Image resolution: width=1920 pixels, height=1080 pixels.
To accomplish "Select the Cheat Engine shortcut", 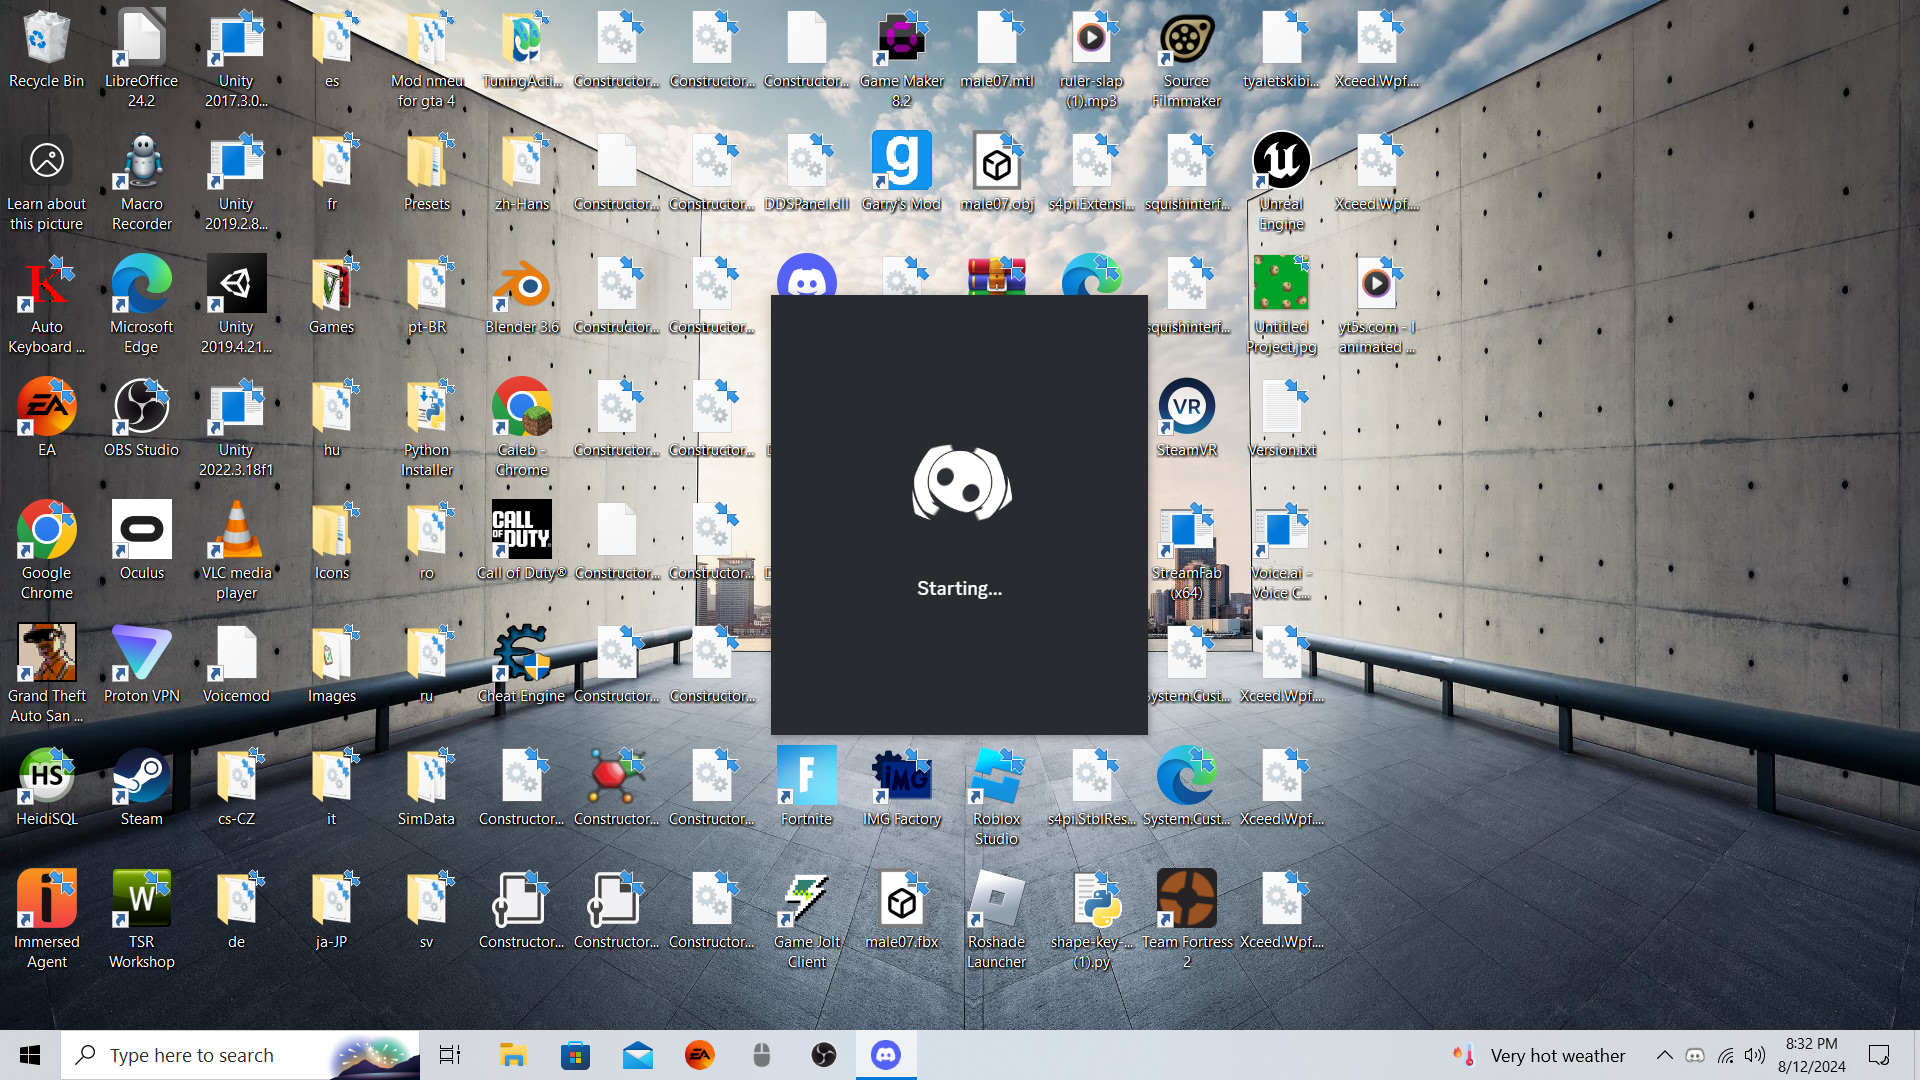I will tap(521, 656).
